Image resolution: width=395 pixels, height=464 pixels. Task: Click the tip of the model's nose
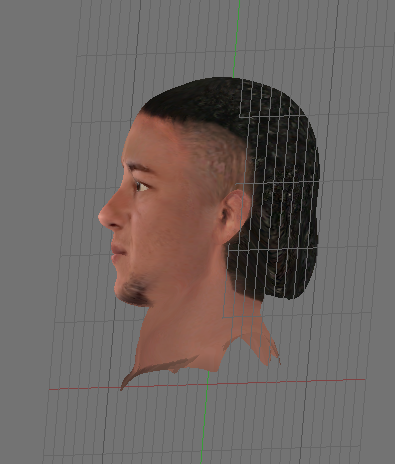103,216
